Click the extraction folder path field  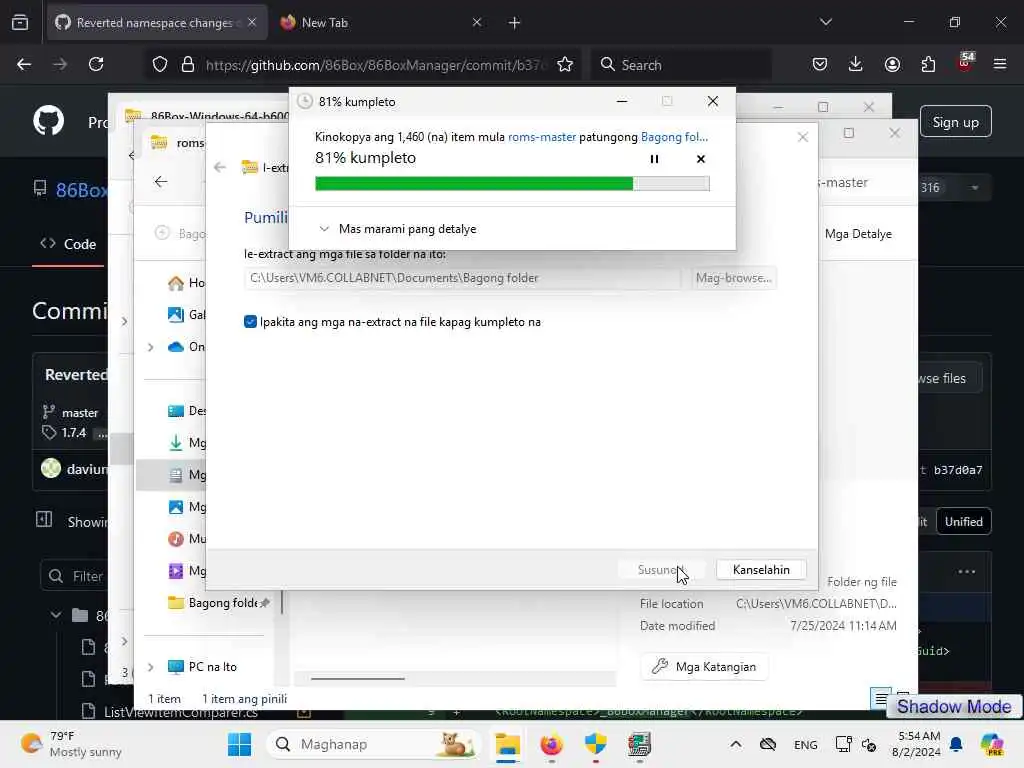pos(462,278)
